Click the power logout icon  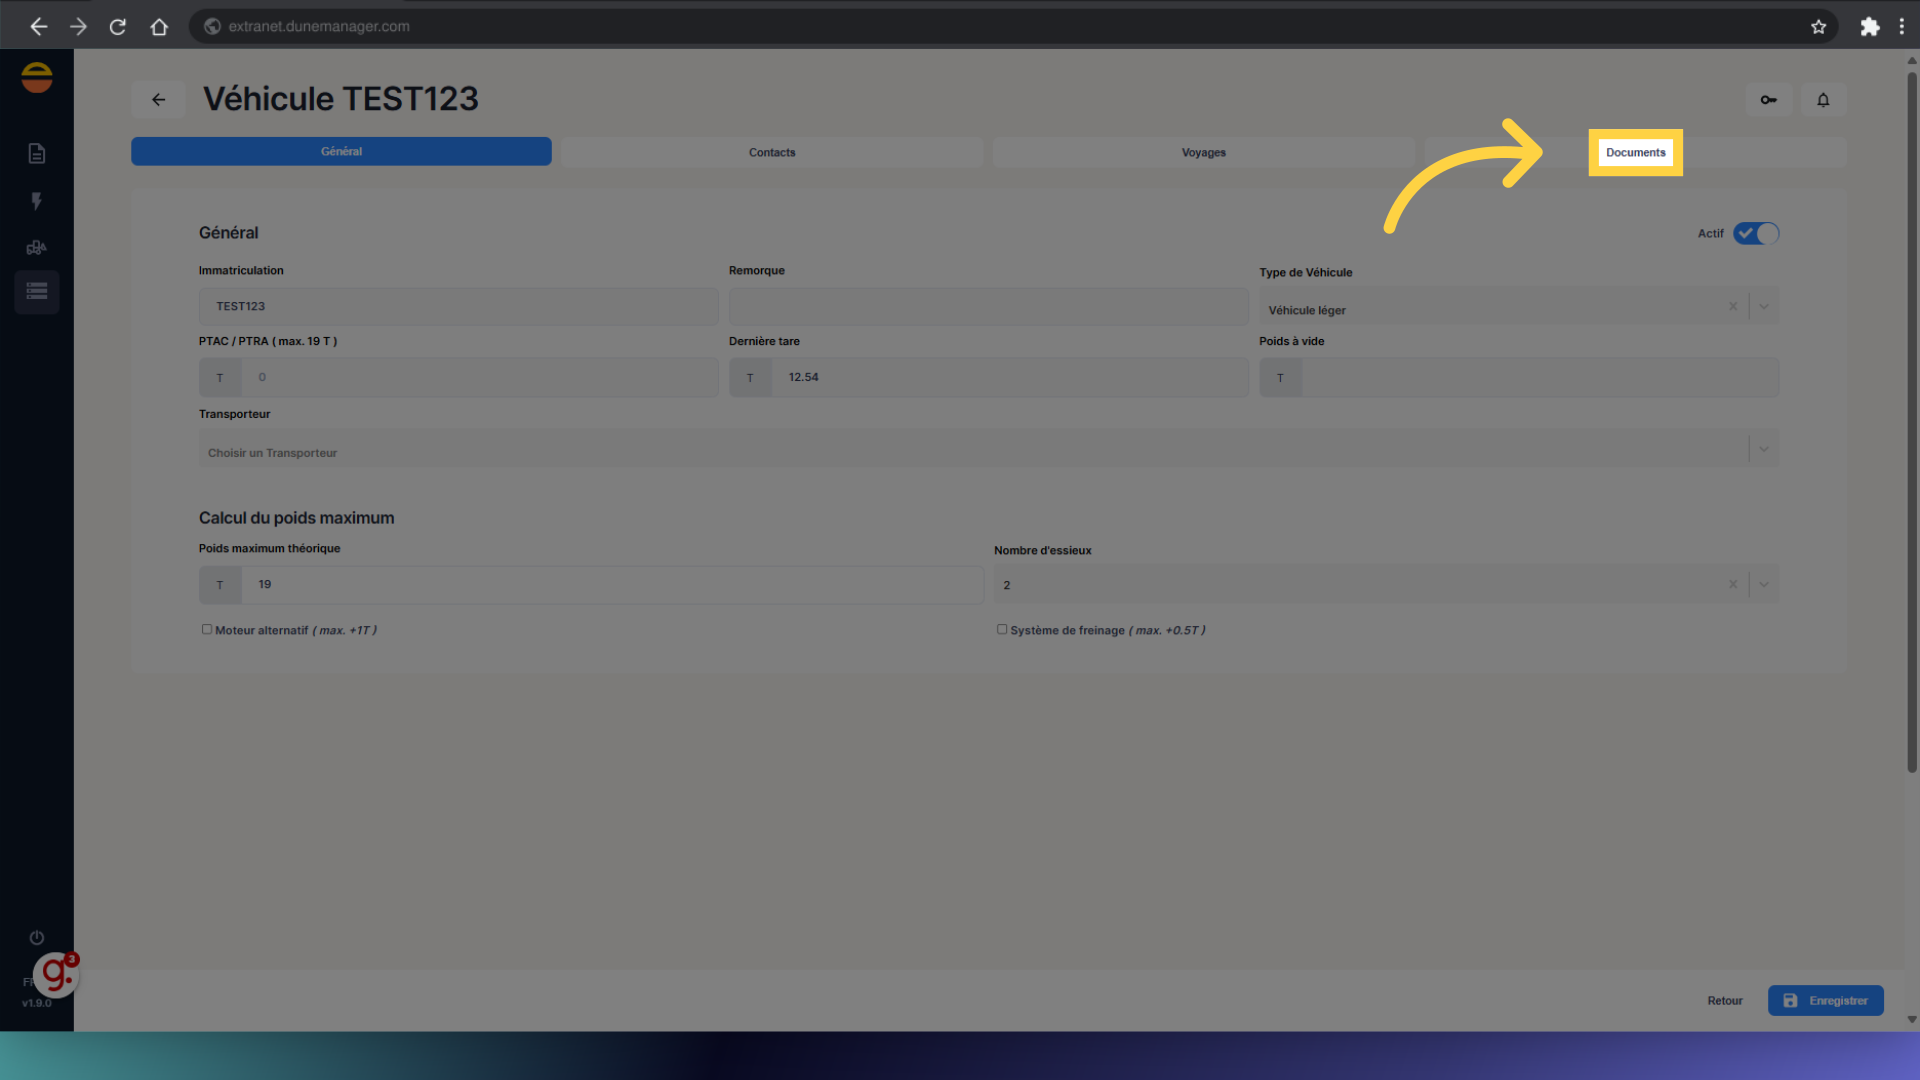click(37, 937)
